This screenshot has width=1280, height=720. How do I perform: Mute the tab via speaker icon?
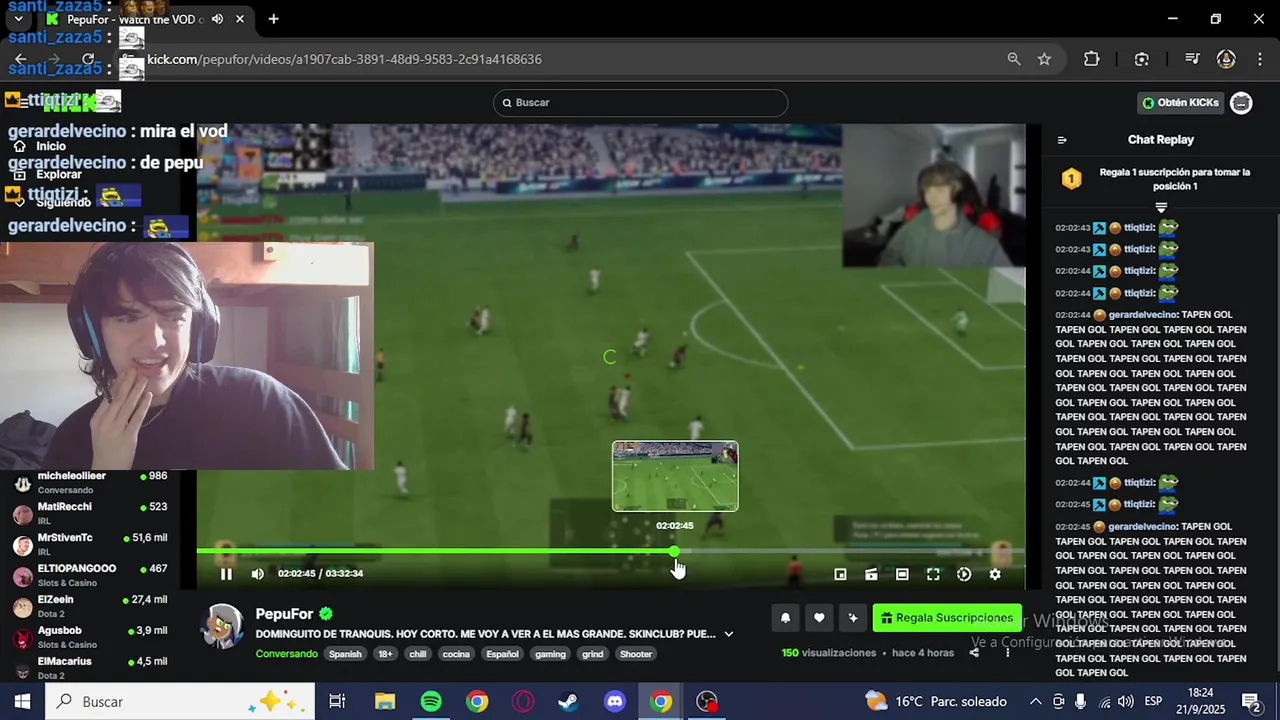pyautogui.click(x=217, y=19)
